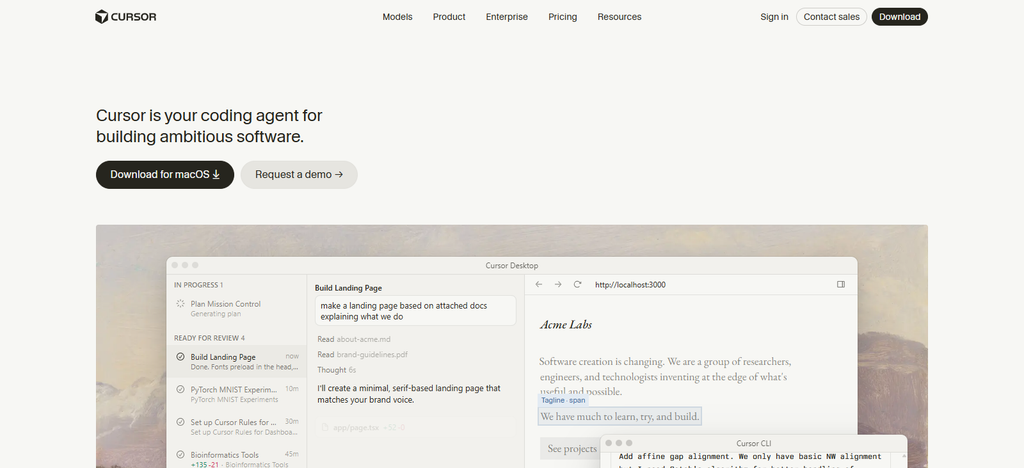
Task: Open the Product menu
Action: pos(449,17)
